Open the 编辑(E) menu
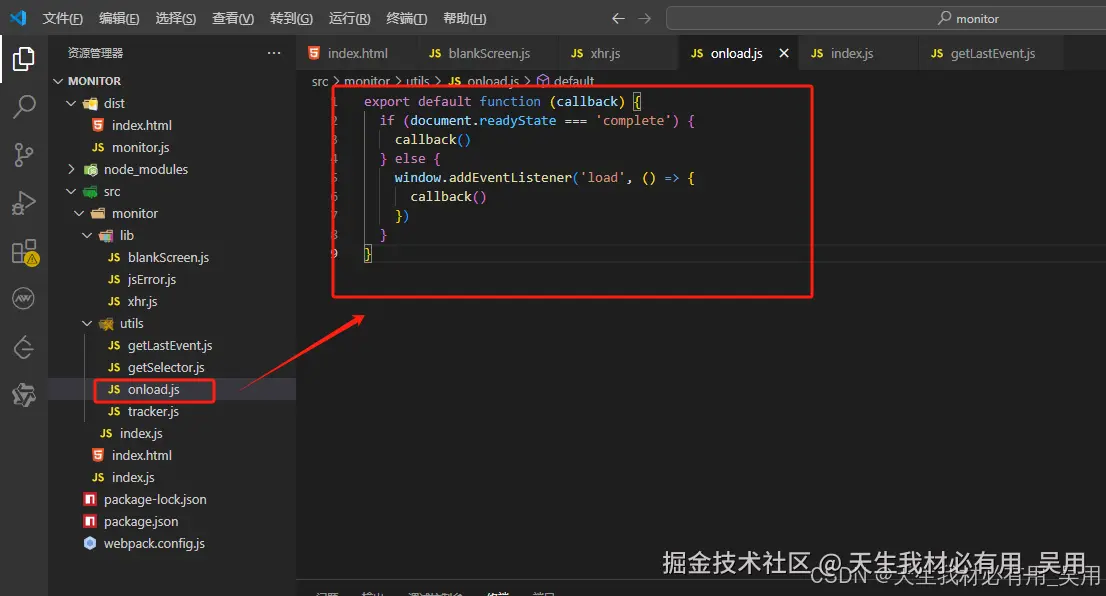The width and height of the screenshot is (1106, 596). (x=118, y=18)
